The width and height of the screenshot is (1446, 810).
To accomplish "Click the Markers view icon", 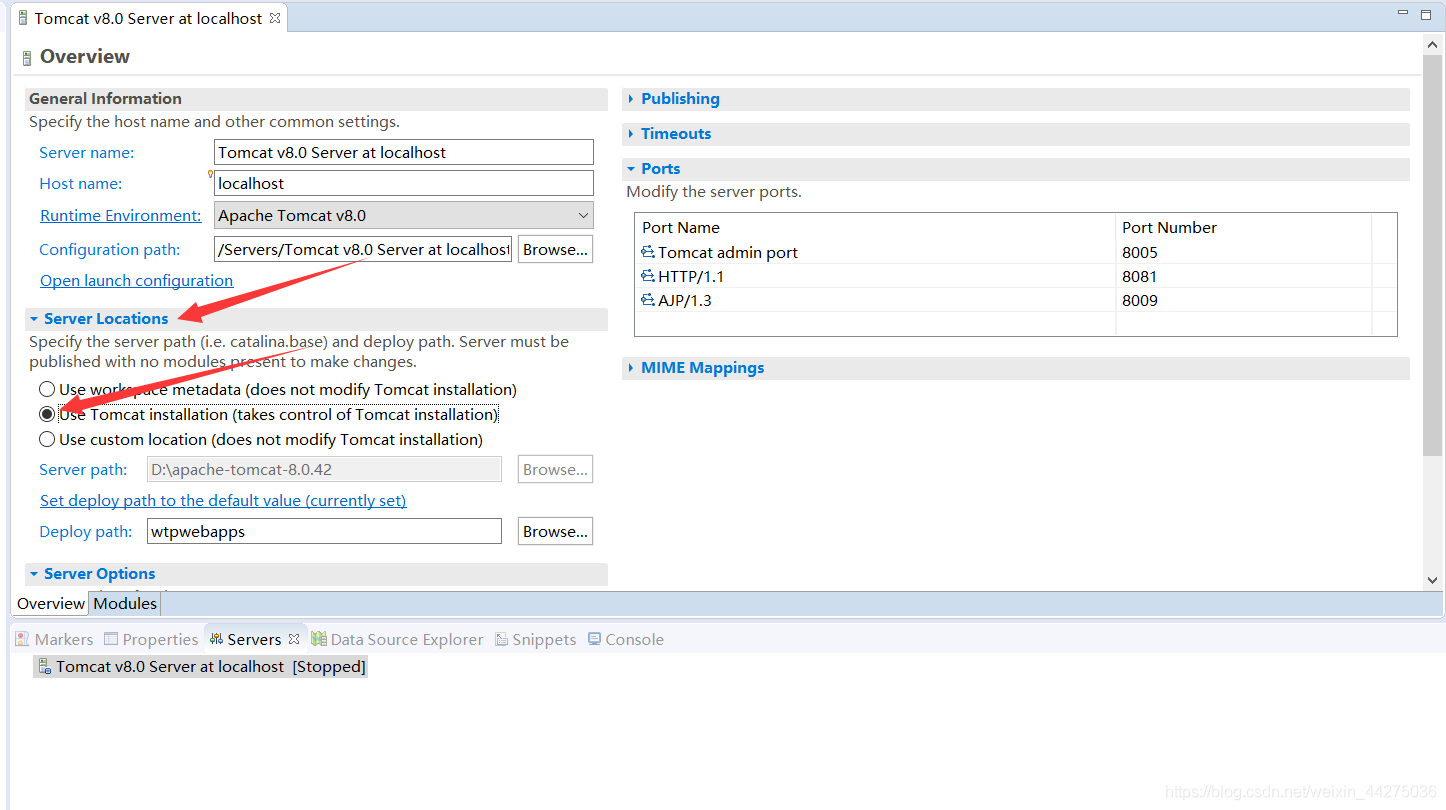I will 22,639.
